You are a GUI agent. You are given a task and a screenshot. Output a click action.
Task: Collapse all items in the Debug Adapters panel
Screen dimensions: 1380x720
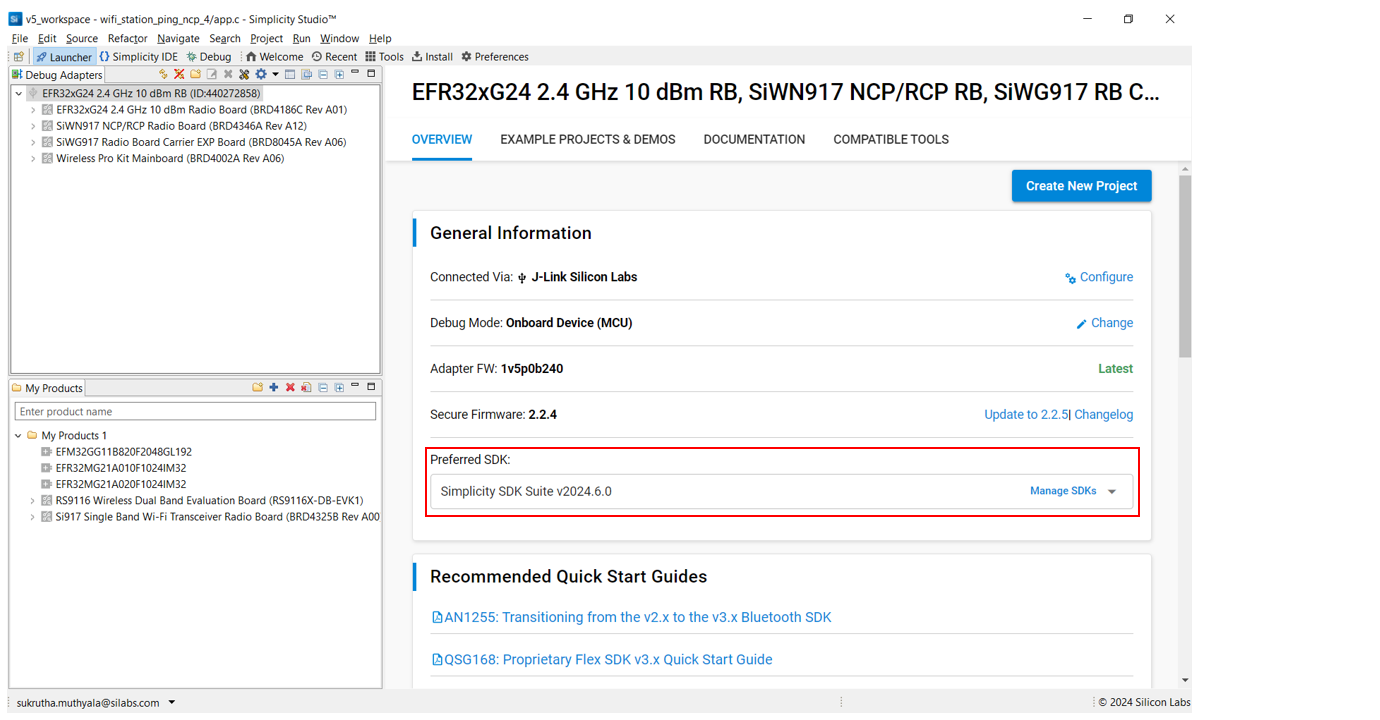[x=323, y=74]
